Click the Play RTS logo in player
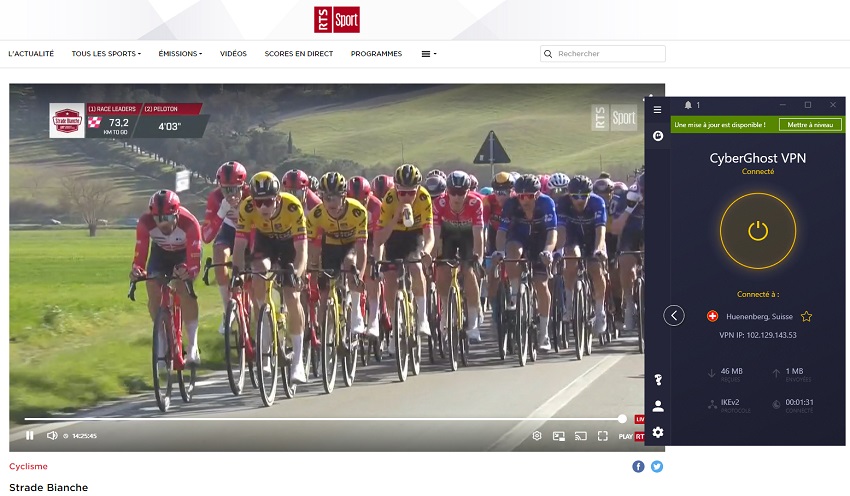850x496 pixels. pyautogui.click(x=632, y=436)
